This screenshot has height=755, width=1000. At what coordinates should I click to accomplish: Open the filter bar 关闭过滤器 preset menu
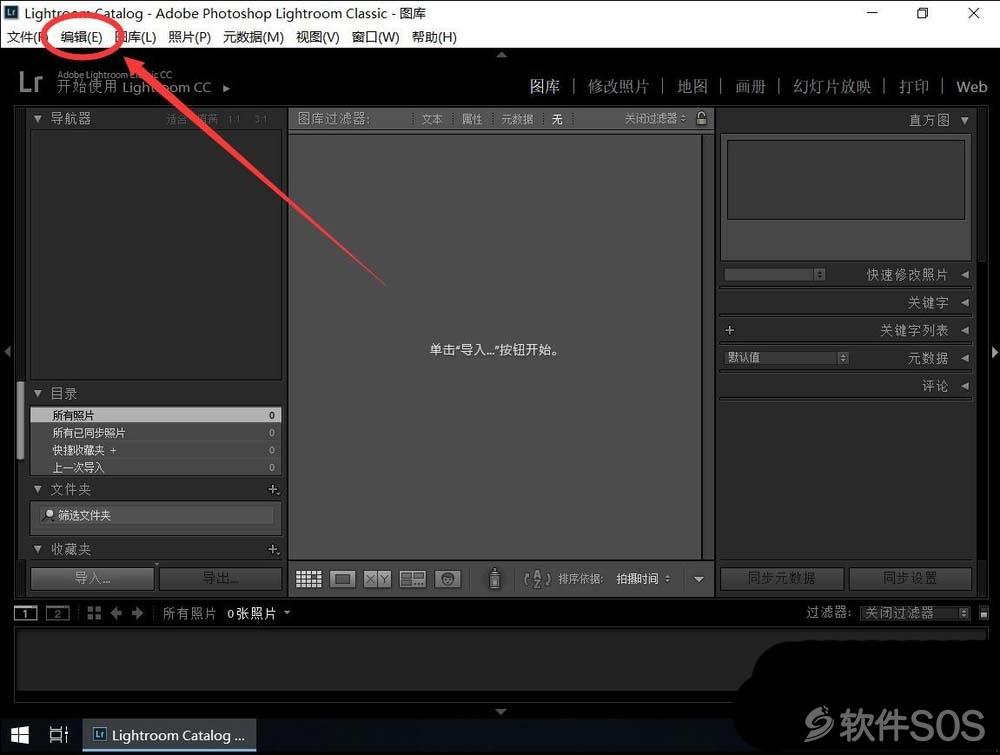point(655,119)
